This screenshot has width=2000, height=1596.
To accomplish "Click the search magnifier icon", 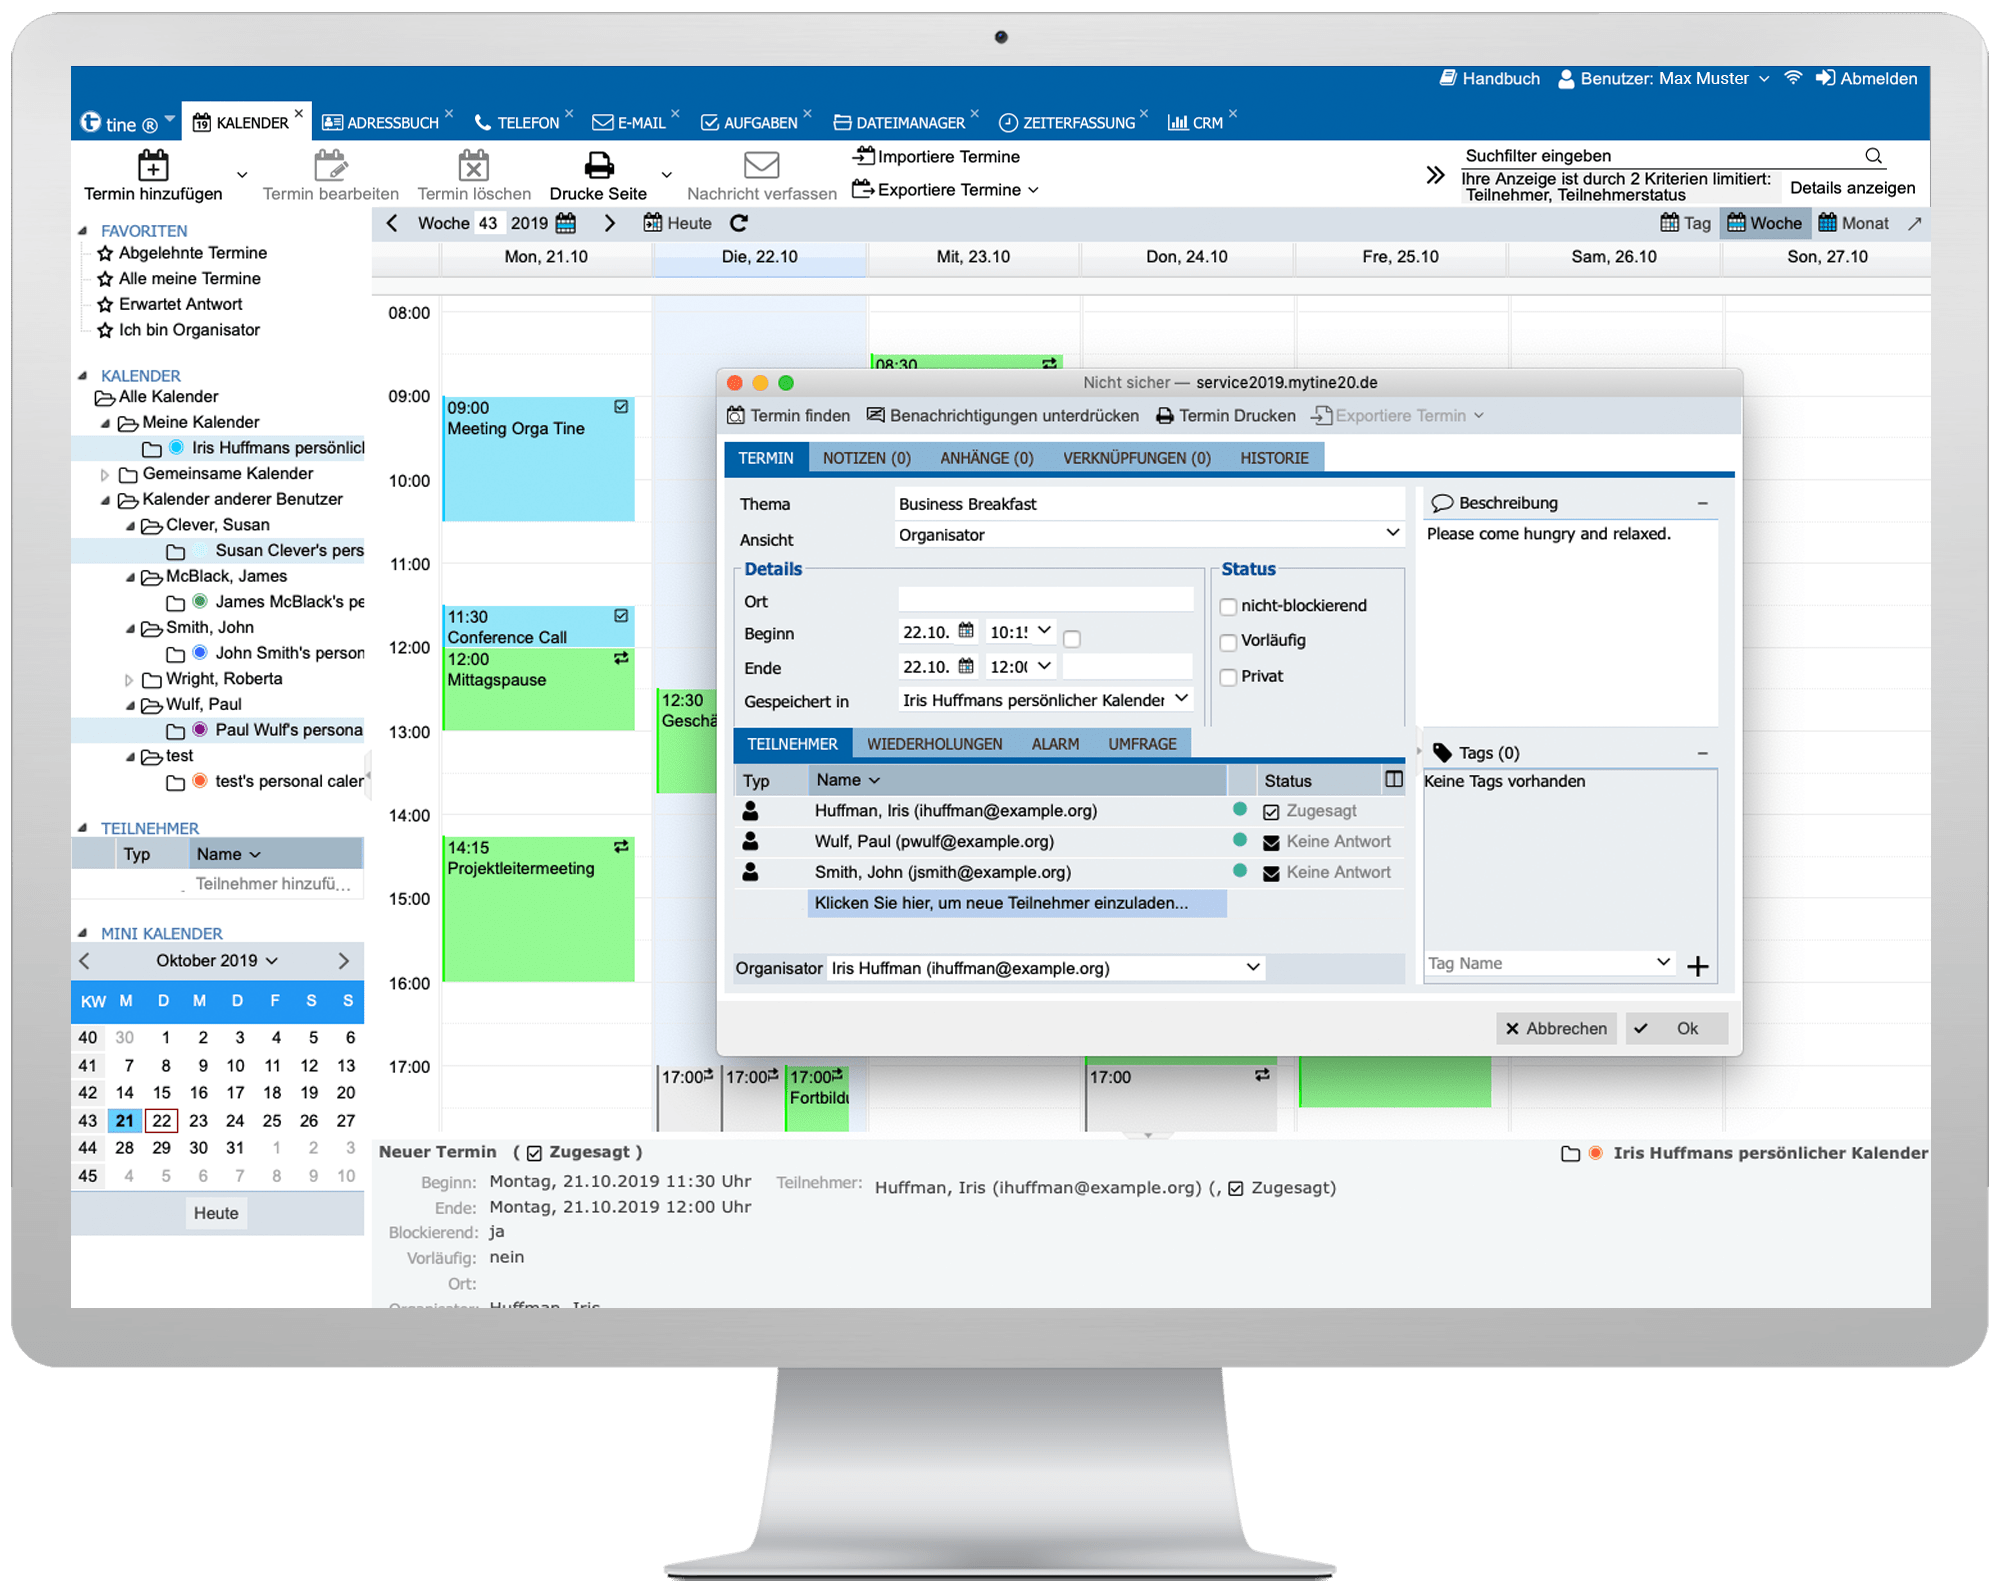I will 1873,155.
